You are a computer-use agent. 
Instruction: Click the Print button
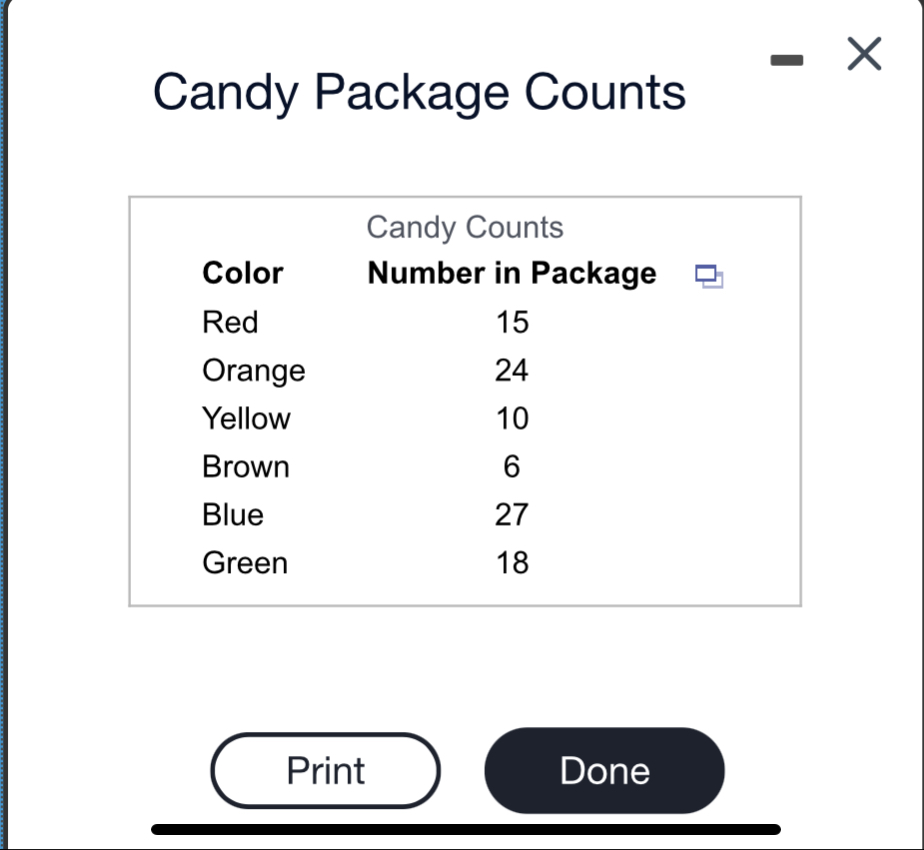coord(324,770)
